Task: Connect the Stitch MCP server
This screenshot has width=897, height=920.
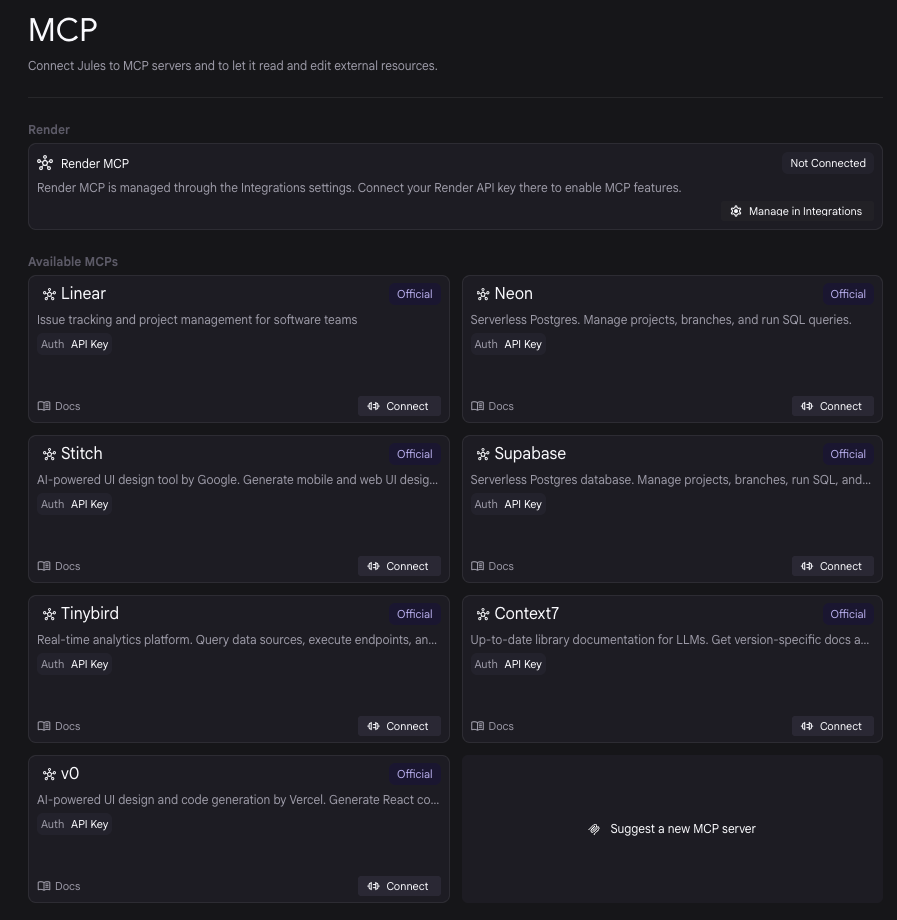Action: point(399,566)
